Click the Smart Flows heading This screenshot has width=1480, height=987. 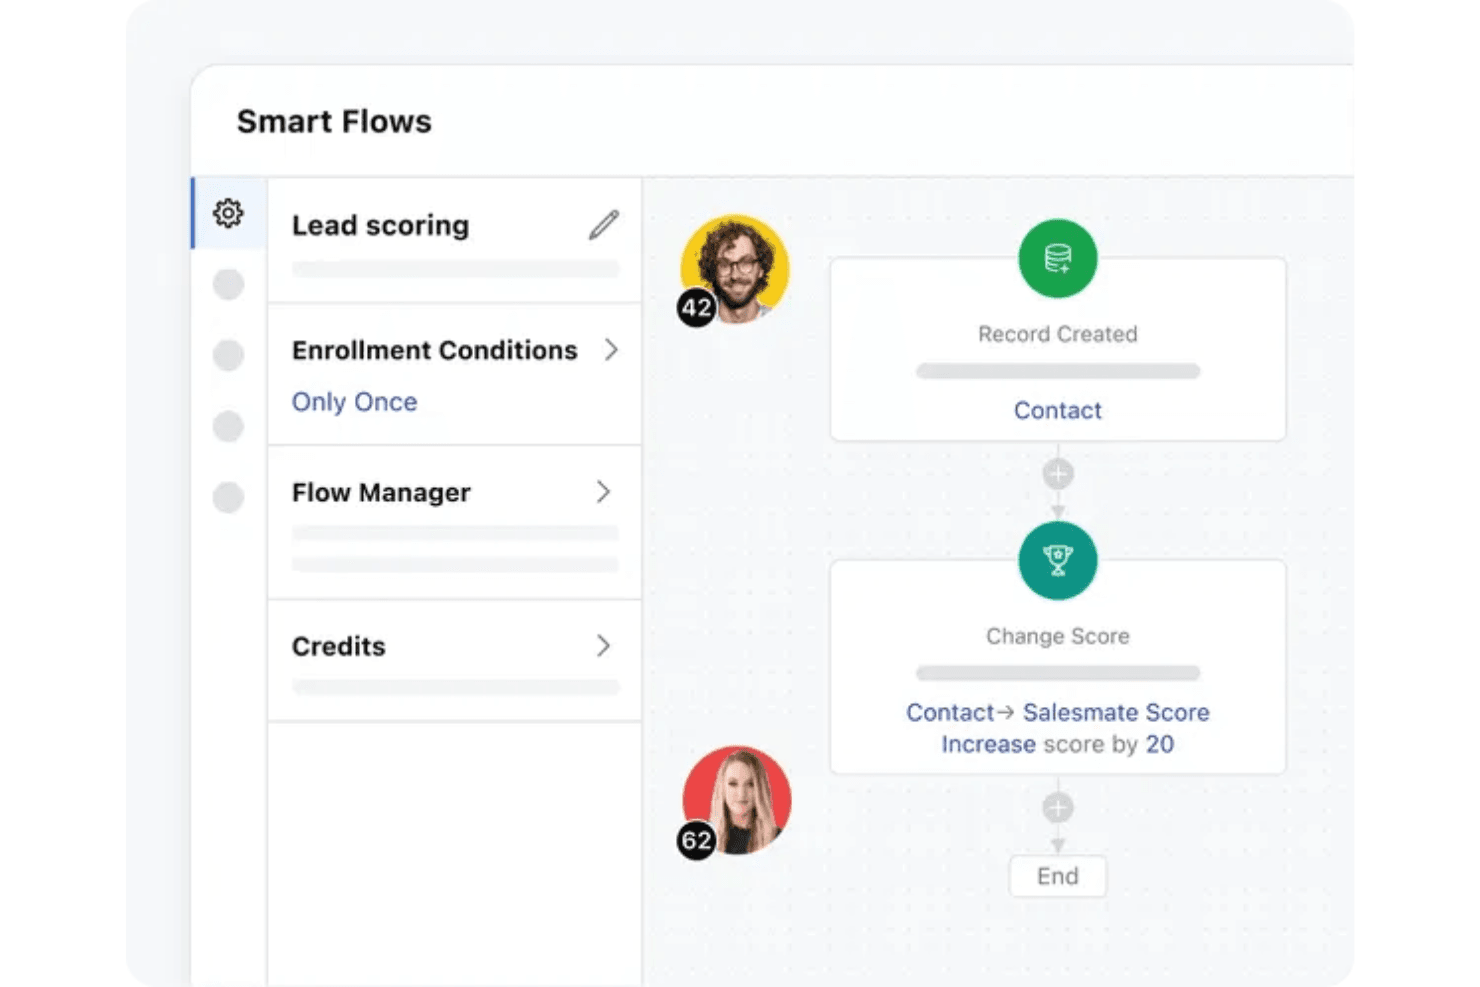(x=334, y=122)
